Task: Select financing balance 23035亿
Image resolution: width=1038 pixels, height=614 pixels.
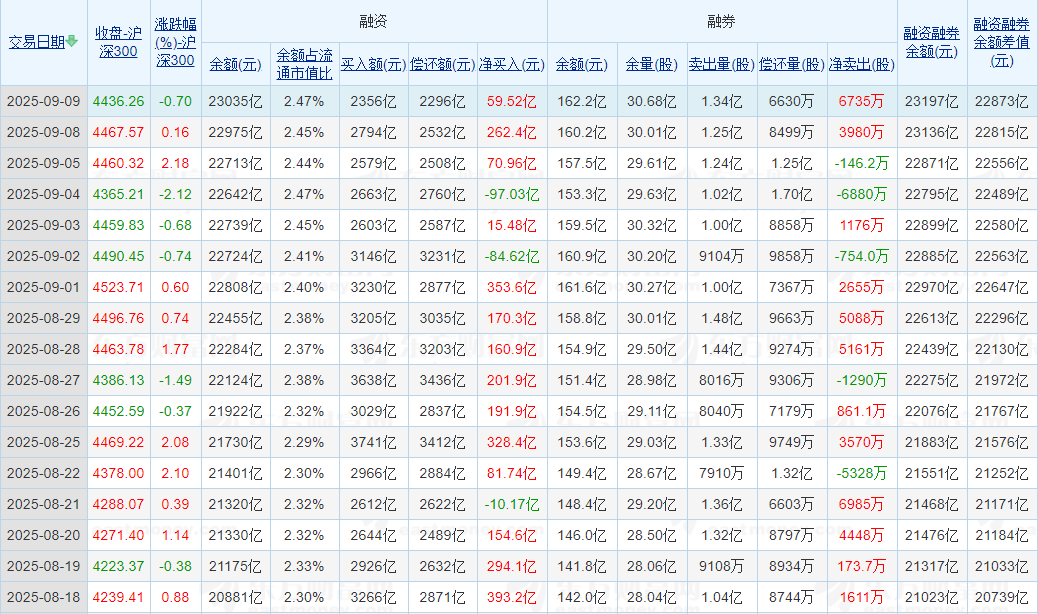Action: [236, 101]
